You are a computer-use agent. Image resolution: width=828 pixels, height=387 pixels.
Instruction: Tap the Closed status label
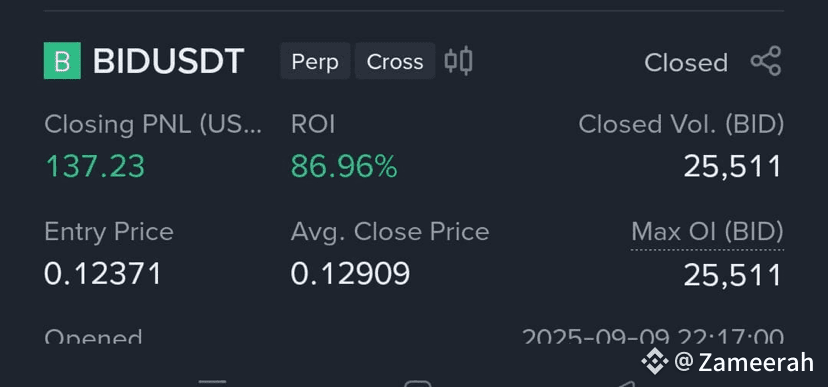point(686,63)
